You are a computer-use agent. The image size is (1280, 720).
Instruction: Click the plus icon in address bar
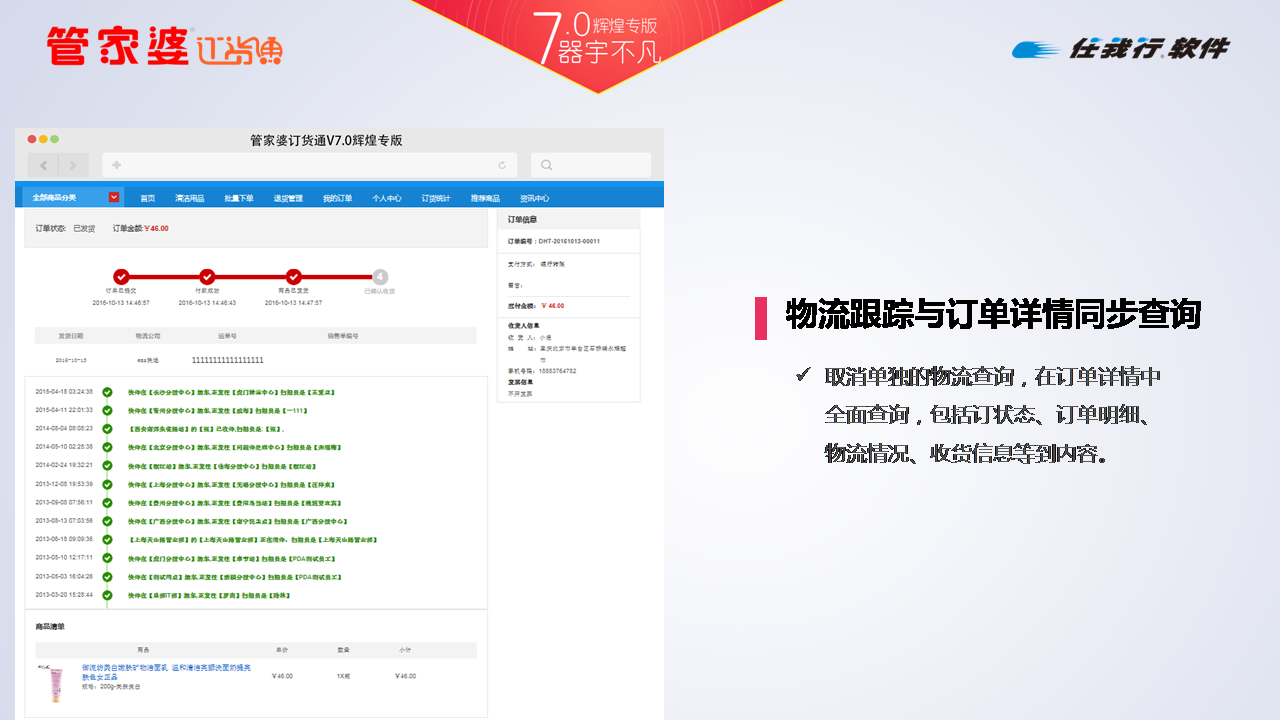[x=117, y=165]
